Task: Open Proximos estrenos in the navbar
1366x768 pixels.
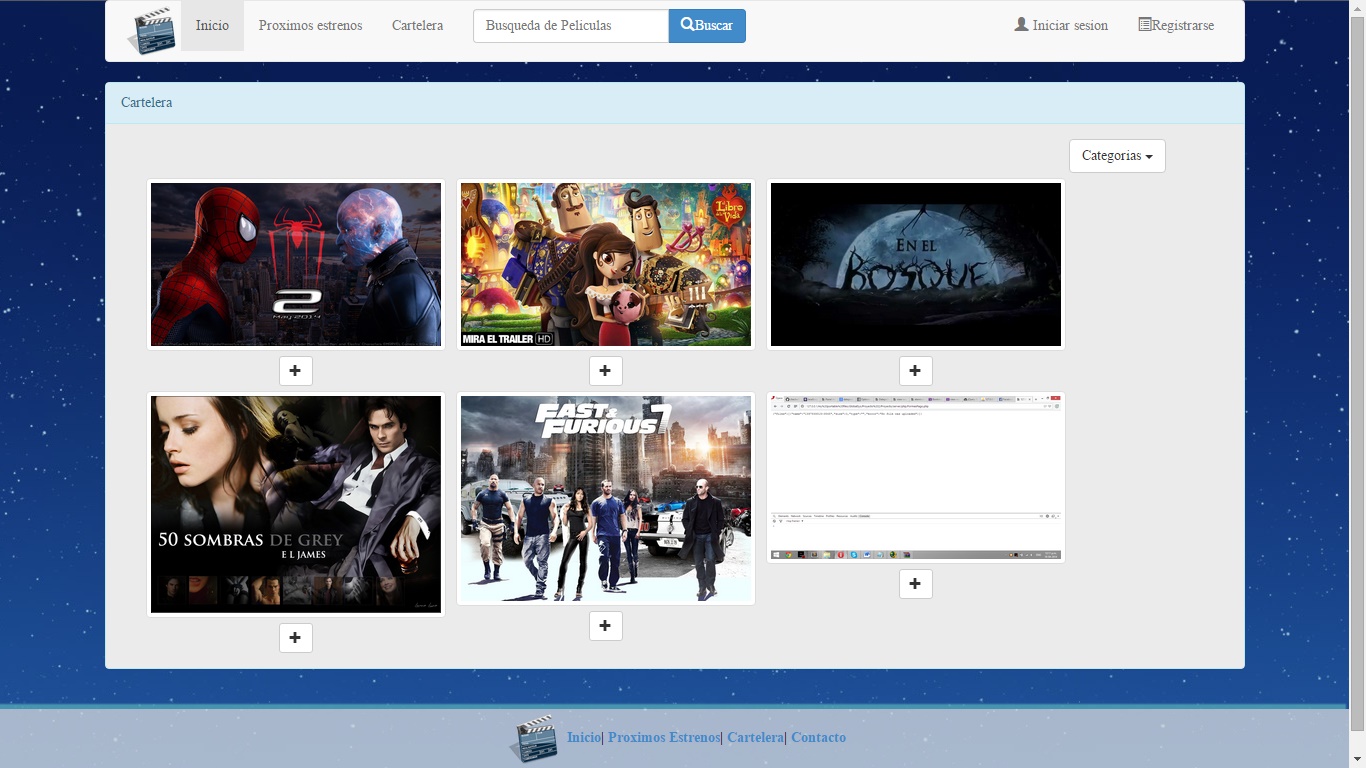Action: [x=310, y=26]
